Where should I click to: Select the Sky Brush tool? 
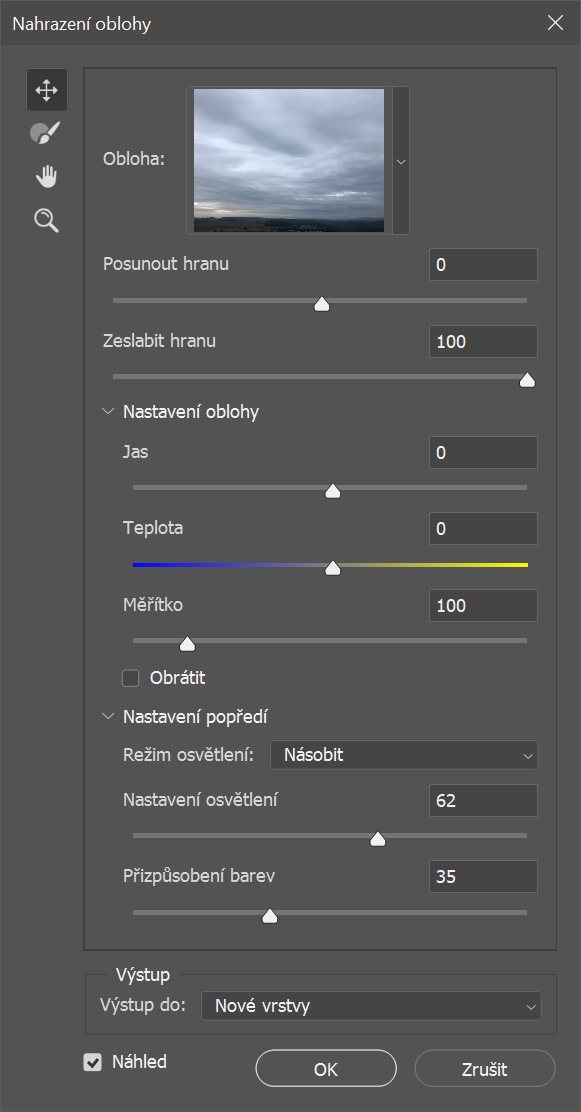46,133
